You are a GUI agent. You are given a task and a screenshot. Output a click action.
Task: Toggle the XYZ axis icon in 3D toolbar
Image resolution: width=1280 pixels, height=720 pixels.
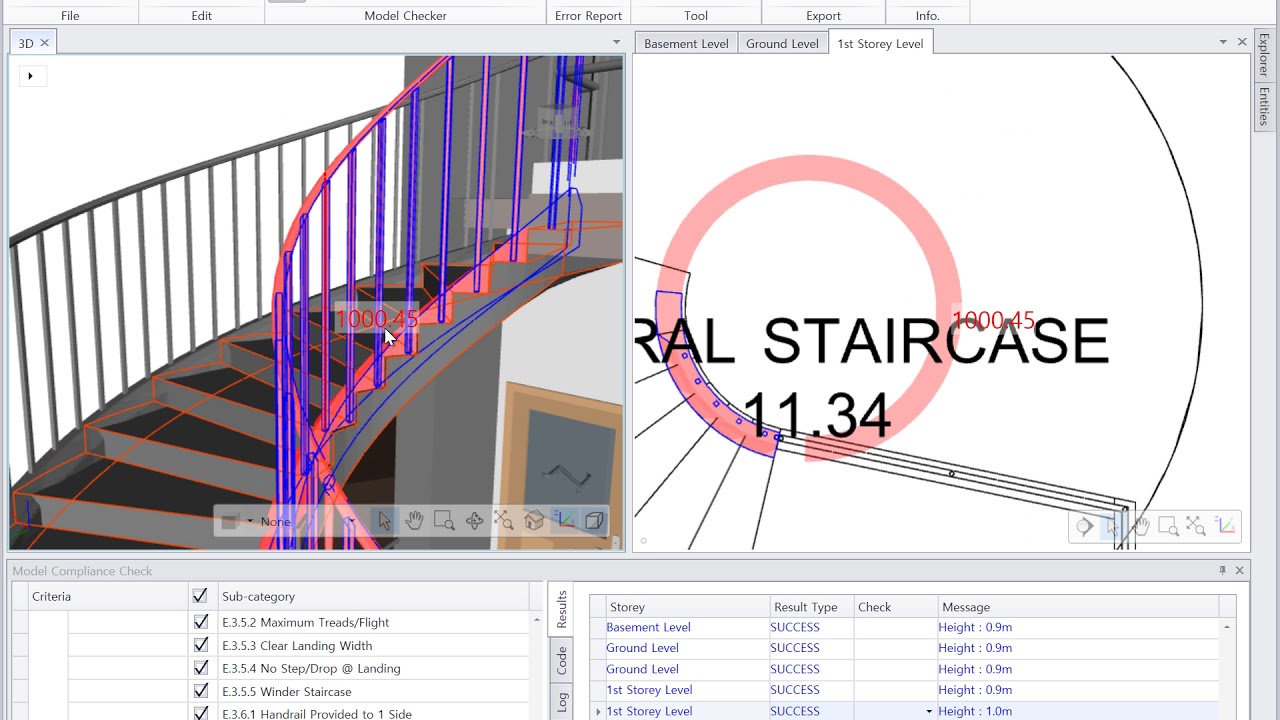565,521
